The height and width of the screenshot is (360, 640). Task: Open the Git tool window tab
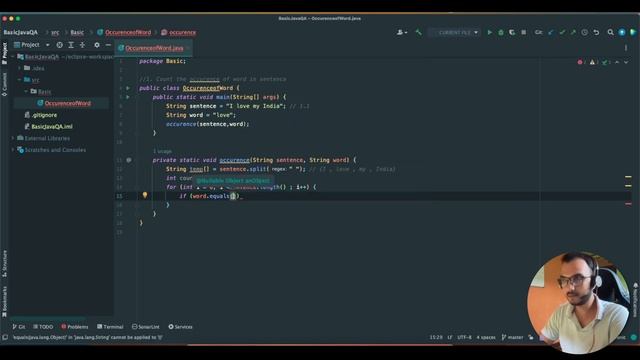pyautogui.click(x=18, y=327)
